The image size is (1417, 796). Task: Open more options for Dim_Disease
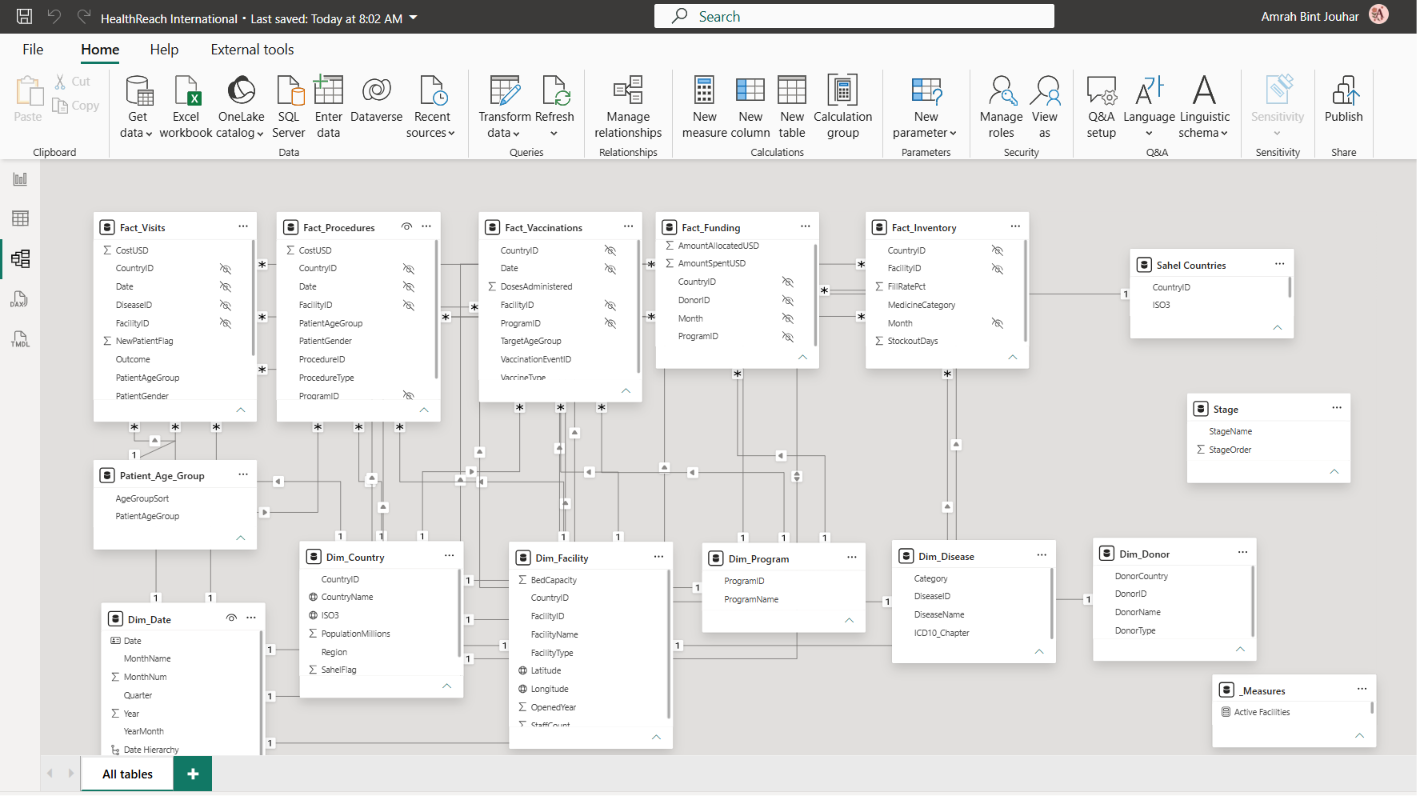[1041, 555]
